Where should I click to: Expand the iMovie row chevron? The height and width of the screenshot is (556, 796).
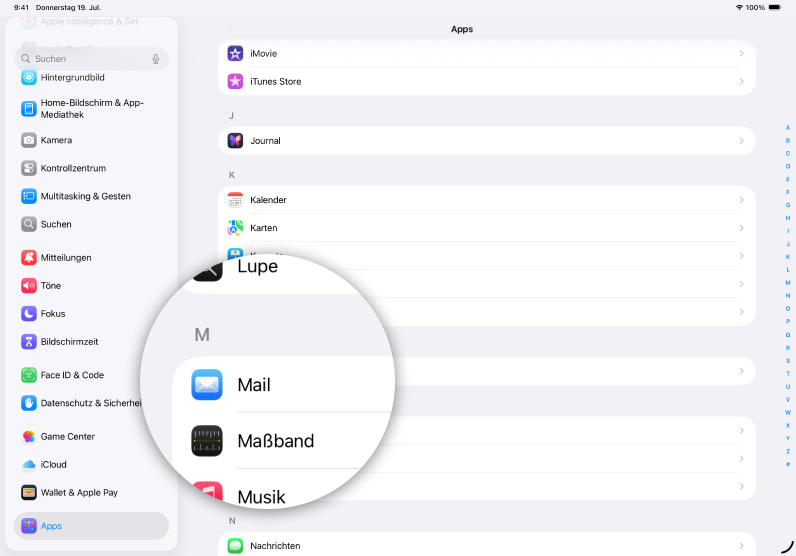click(741, 53)
